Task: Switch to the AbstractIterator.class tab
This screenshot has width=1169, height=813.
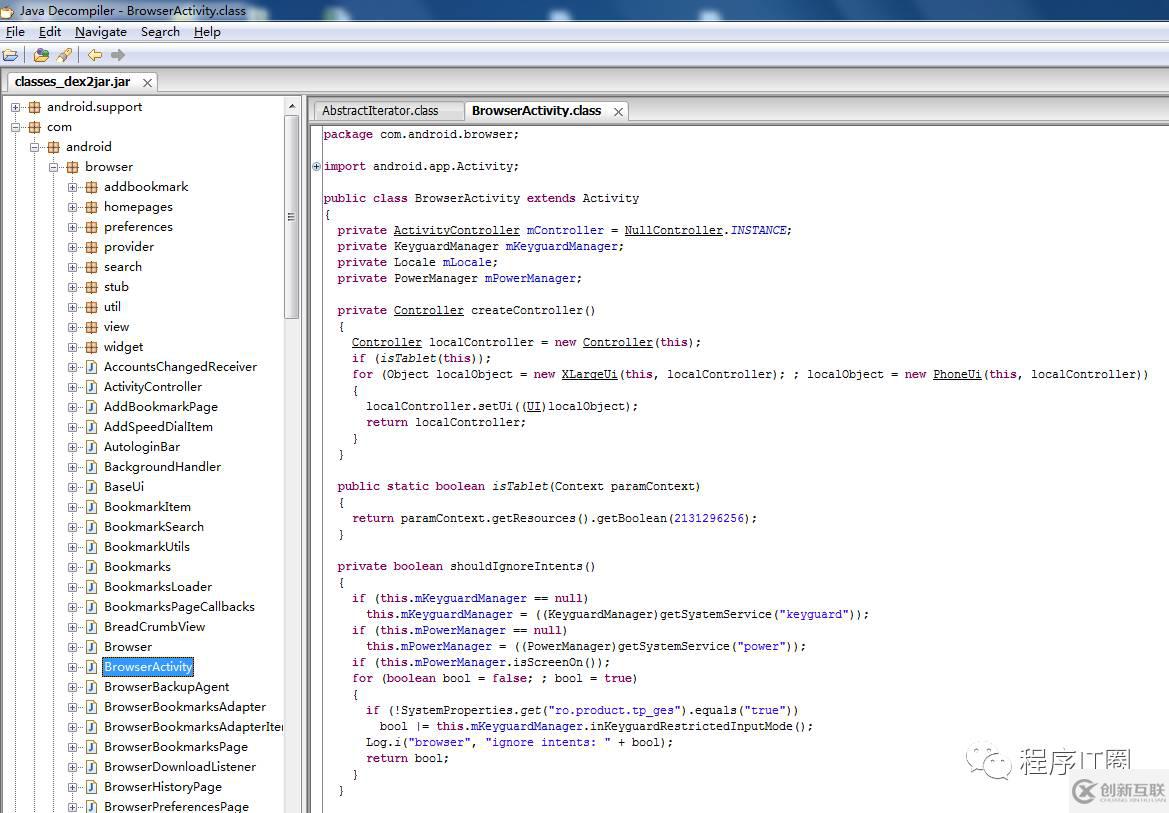Action: tap(380, 111)
